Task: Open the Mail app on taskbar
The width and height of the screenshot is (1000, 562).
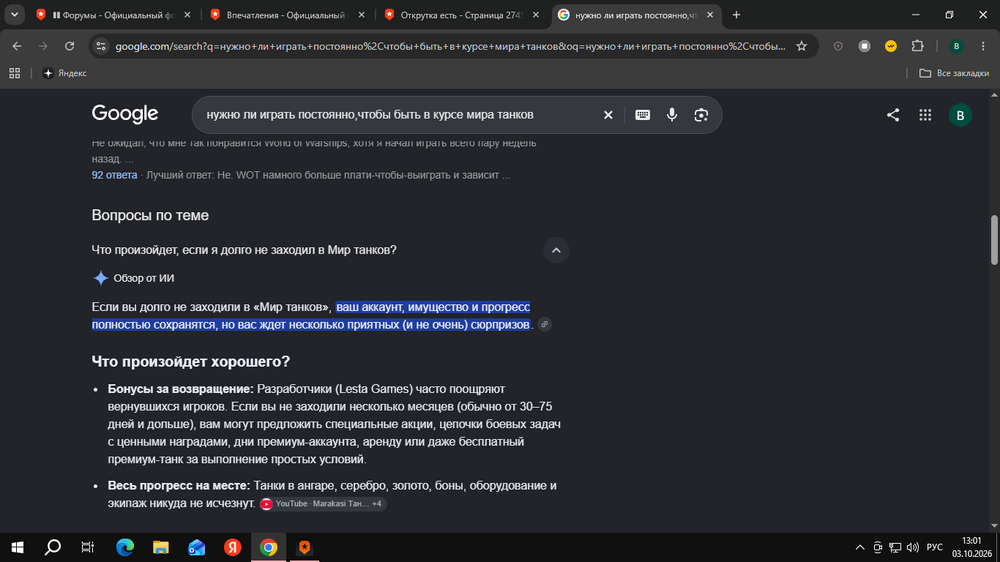Action: pos(196,547)
